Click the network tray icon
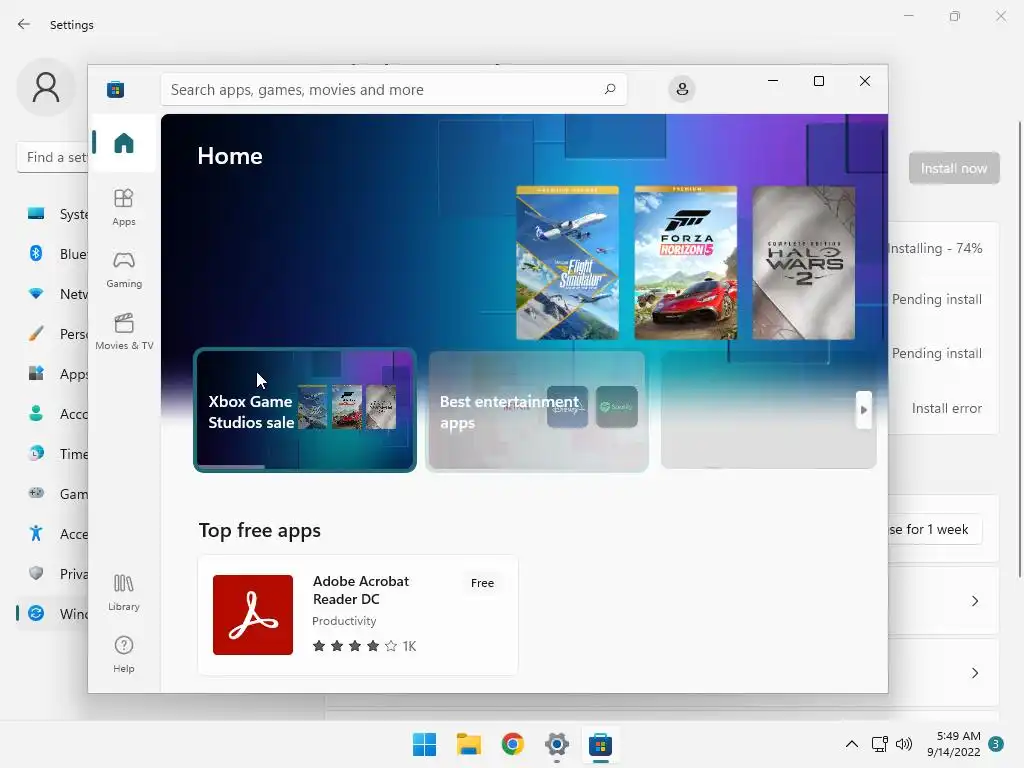The width and height of the screenshot is (1024, 768). coord(879,744)
